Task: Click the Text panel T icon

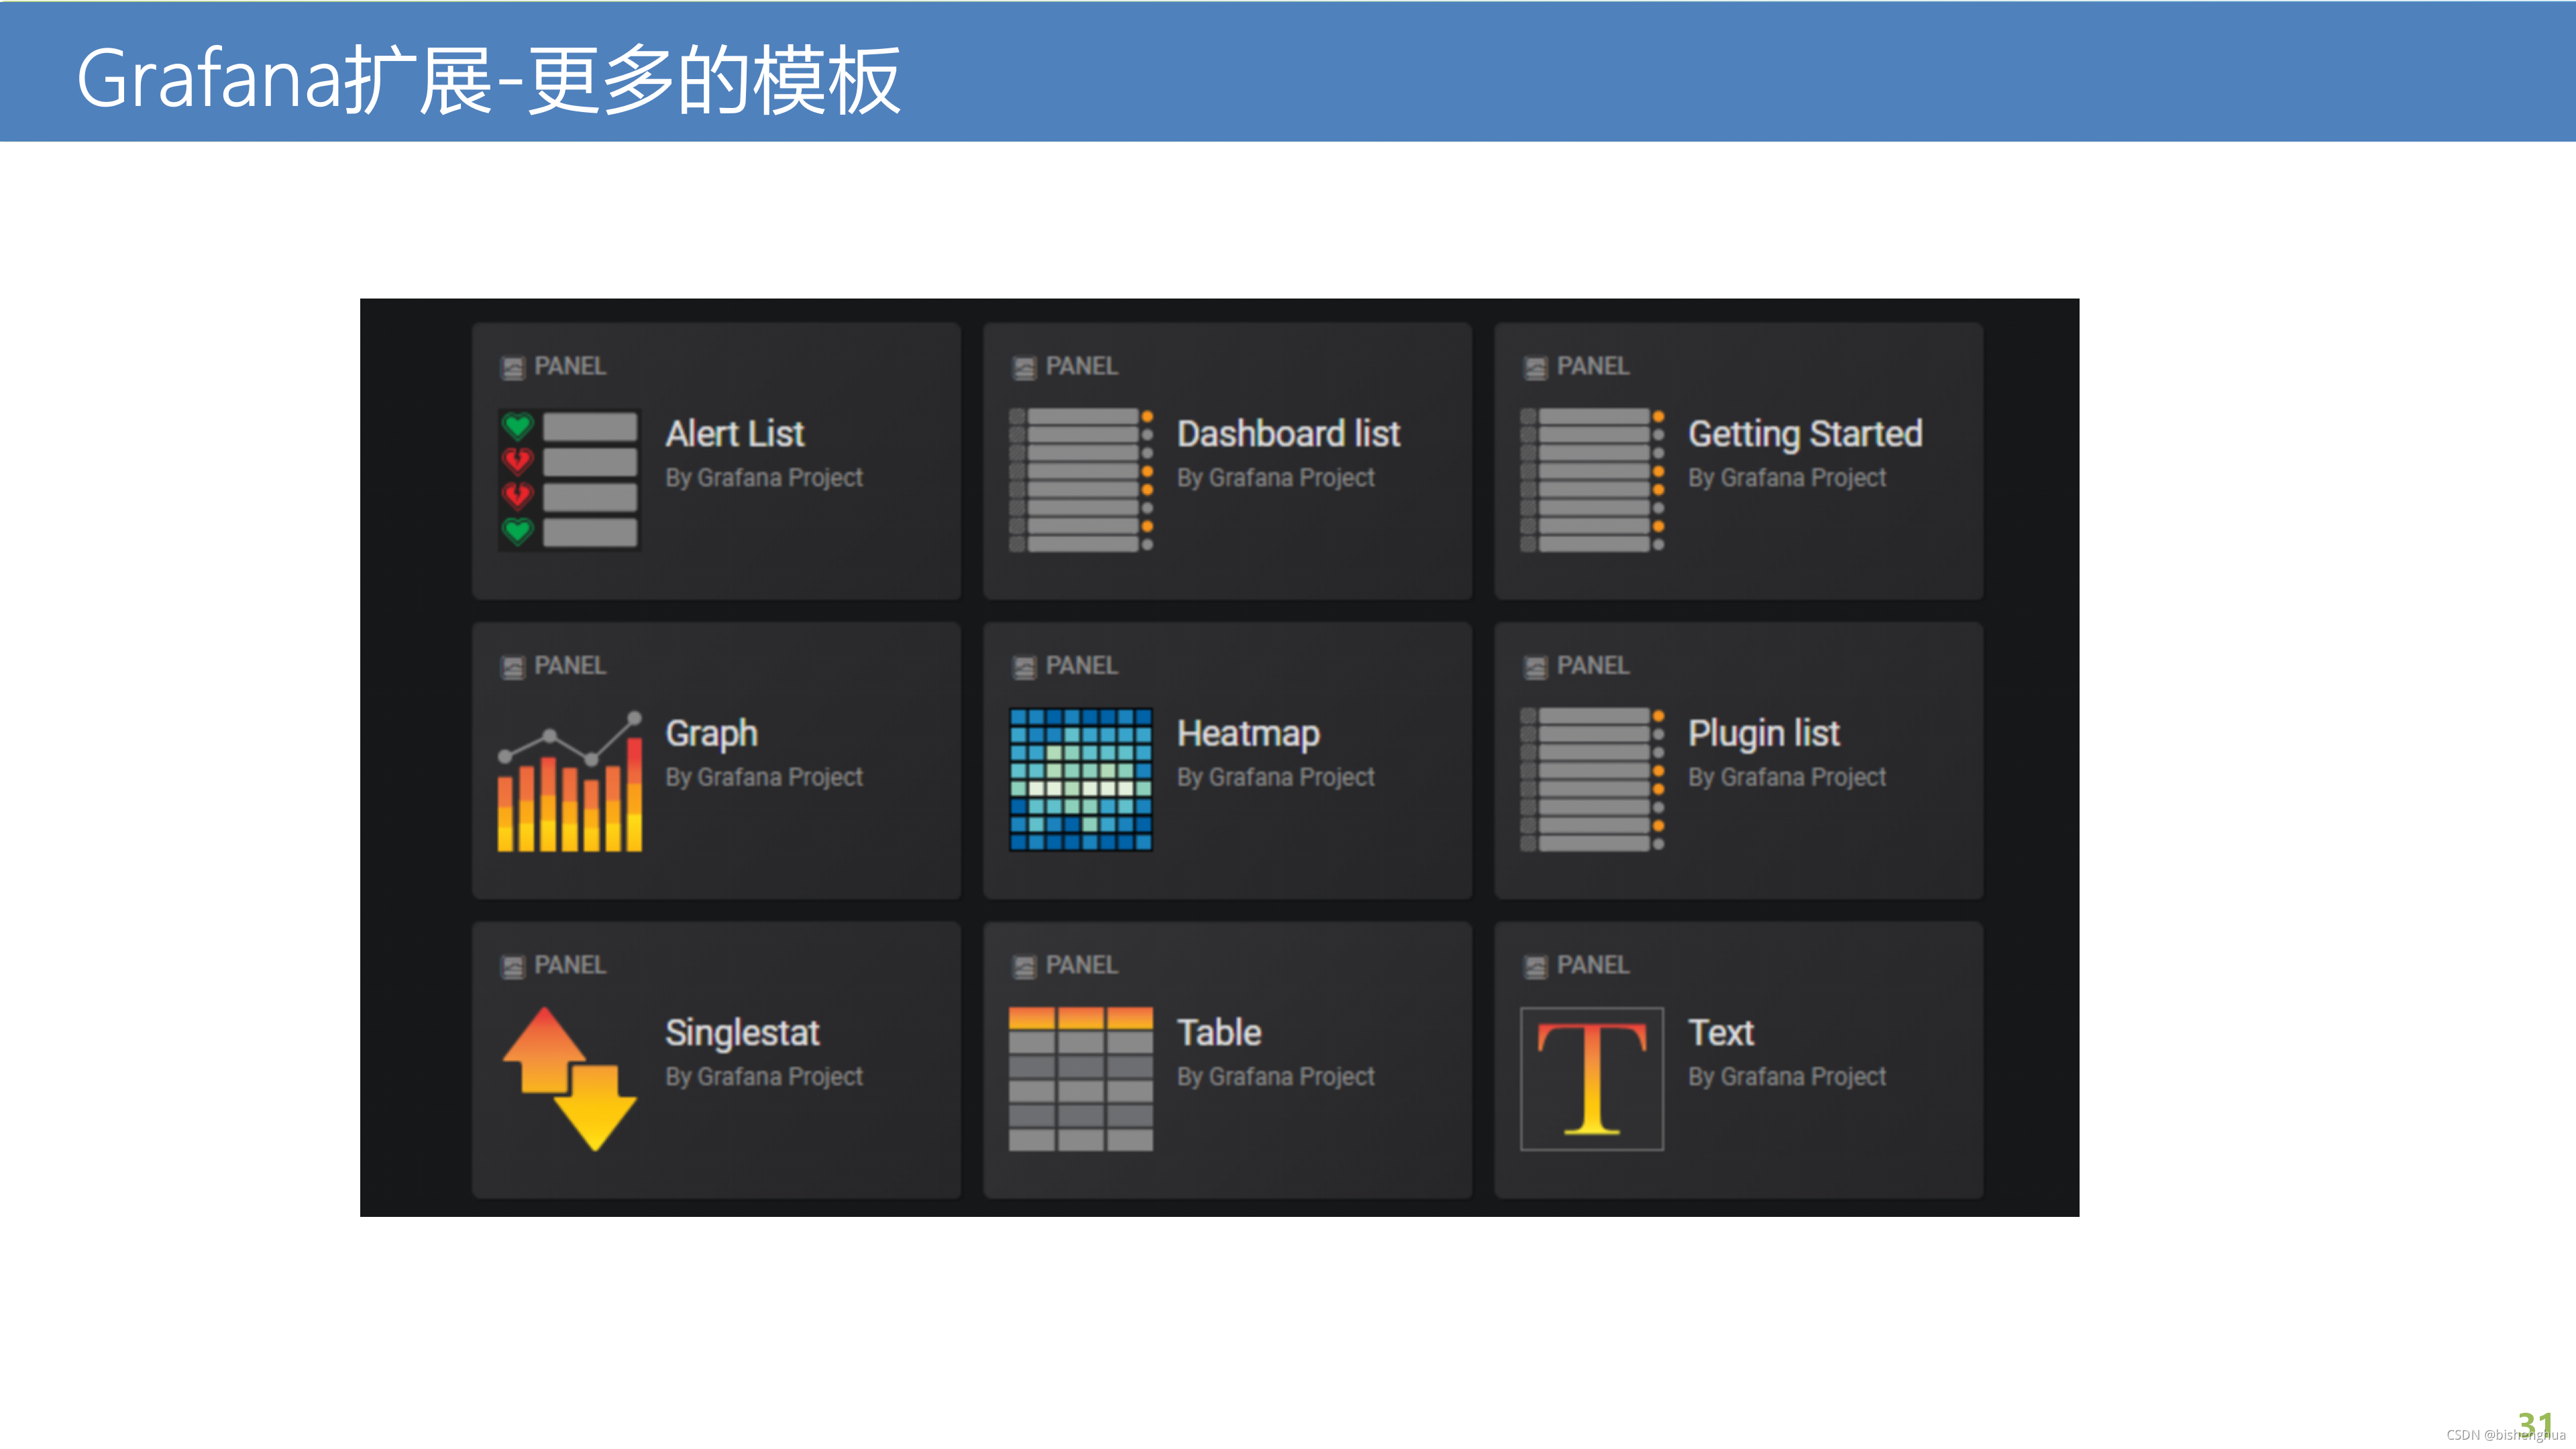Action: point(1591,1078)
